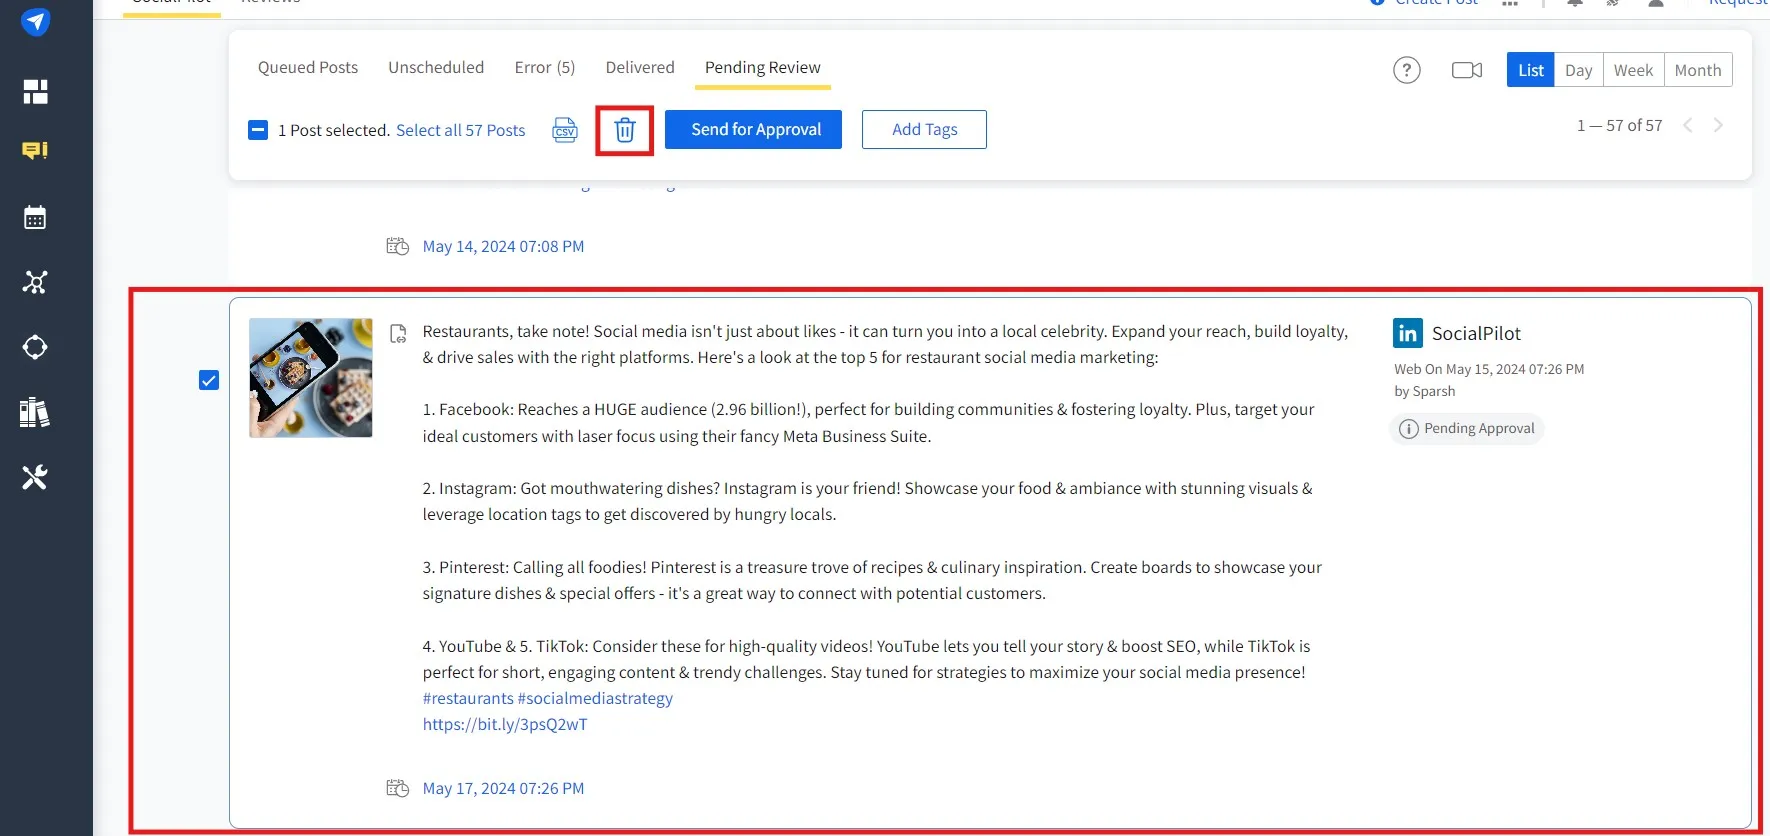
Task: Click the May 14, 2024 07:08 PM date
Action: tap(503, 246)
